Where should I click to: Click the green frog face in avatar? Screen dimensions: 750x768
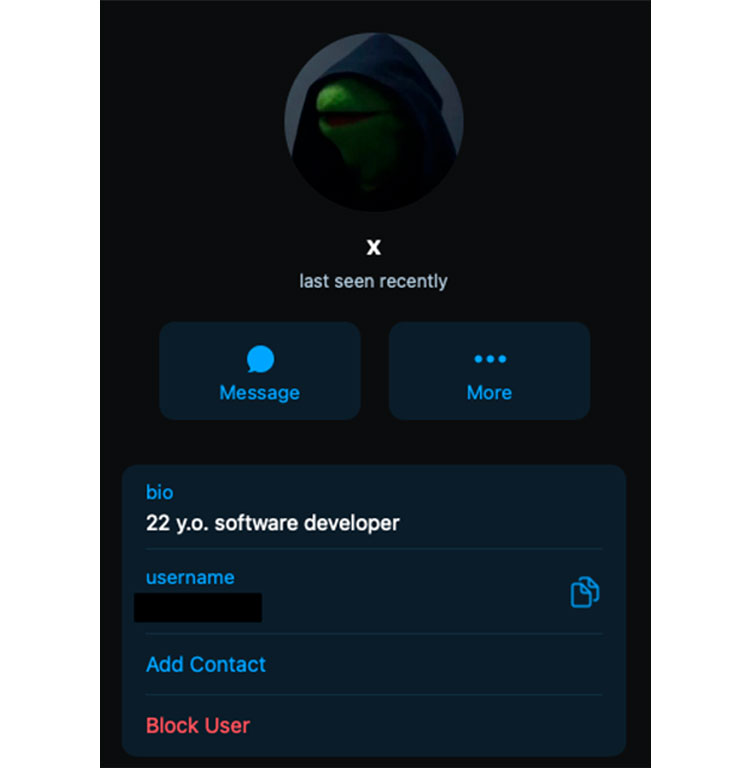358,122
